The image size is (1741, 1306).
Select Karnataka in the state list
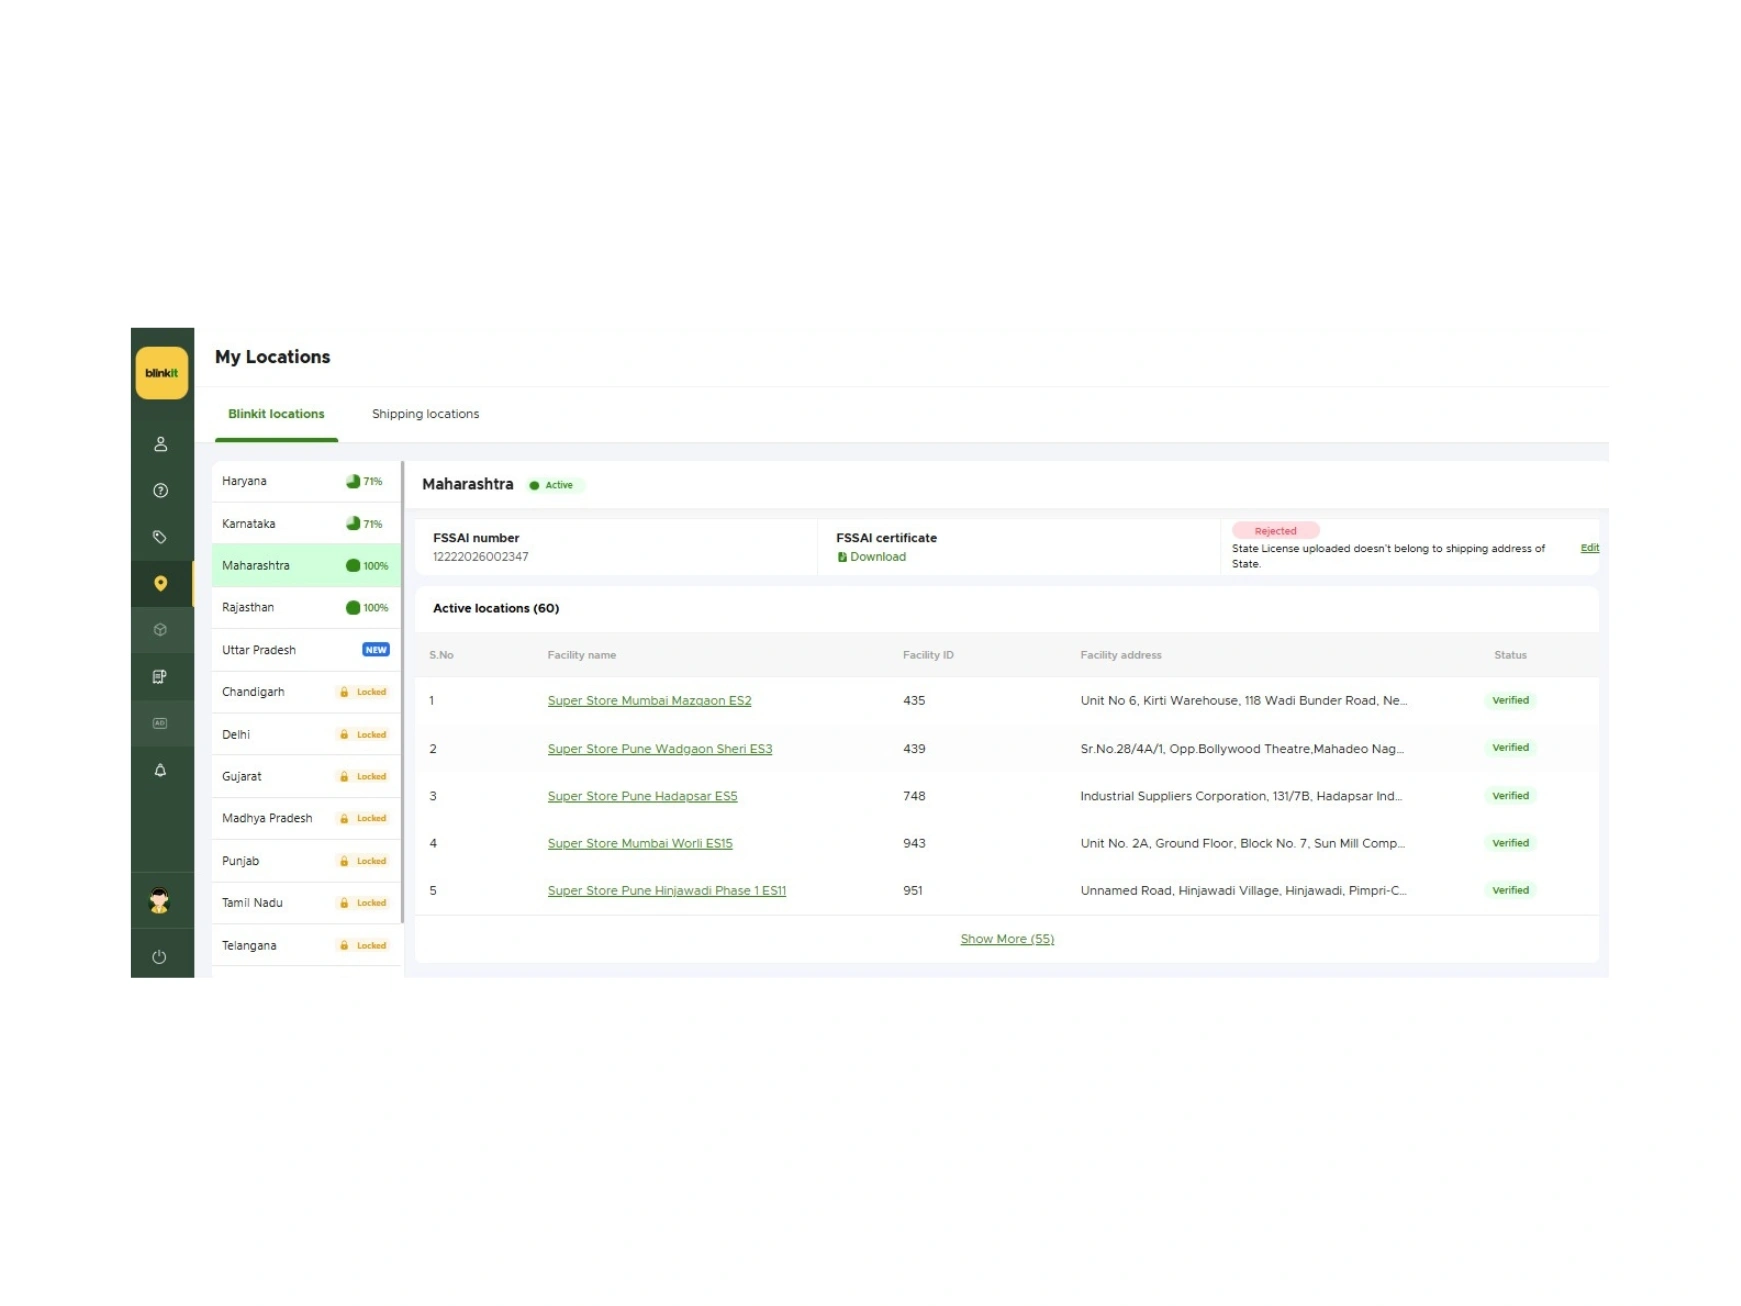click(306, 523)
